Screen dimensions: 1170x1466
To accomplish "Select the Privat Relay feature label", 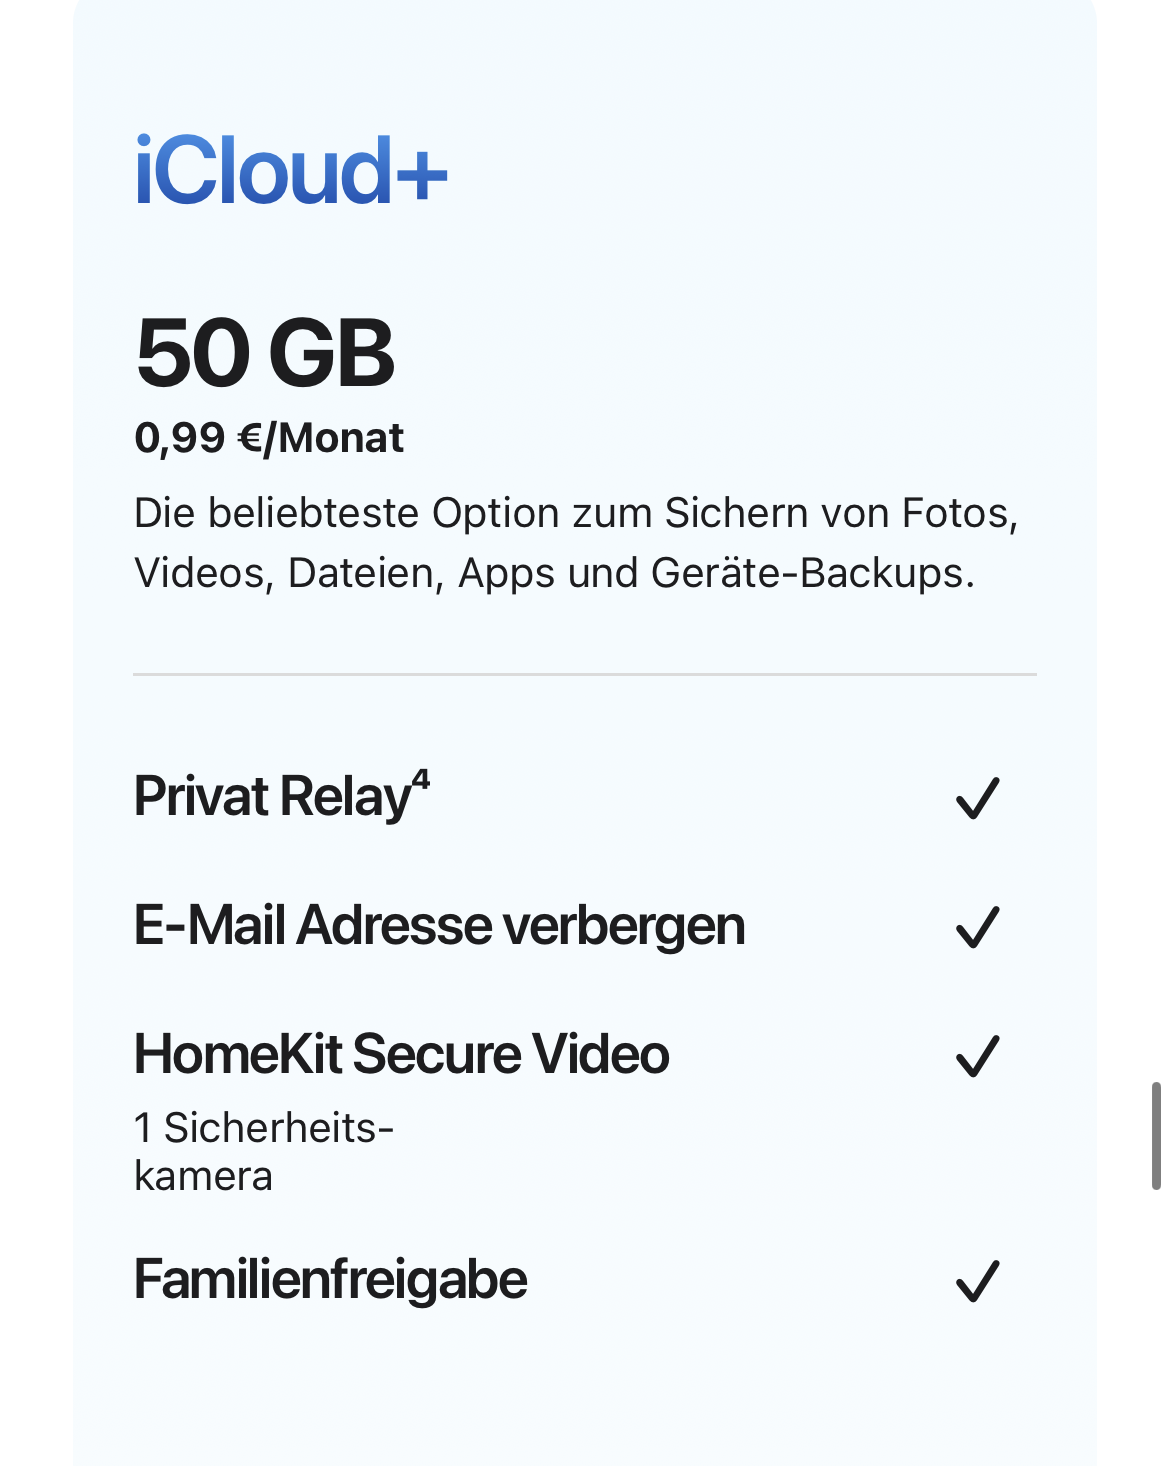I will (x=272, y=797).
